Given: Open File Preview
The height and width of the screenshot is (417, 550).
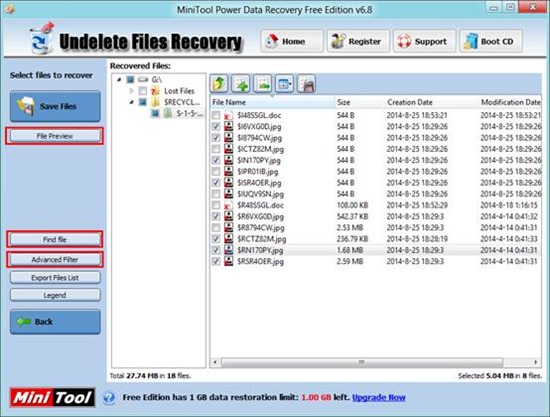Looking at the screenshot, I should click(55, 136).
